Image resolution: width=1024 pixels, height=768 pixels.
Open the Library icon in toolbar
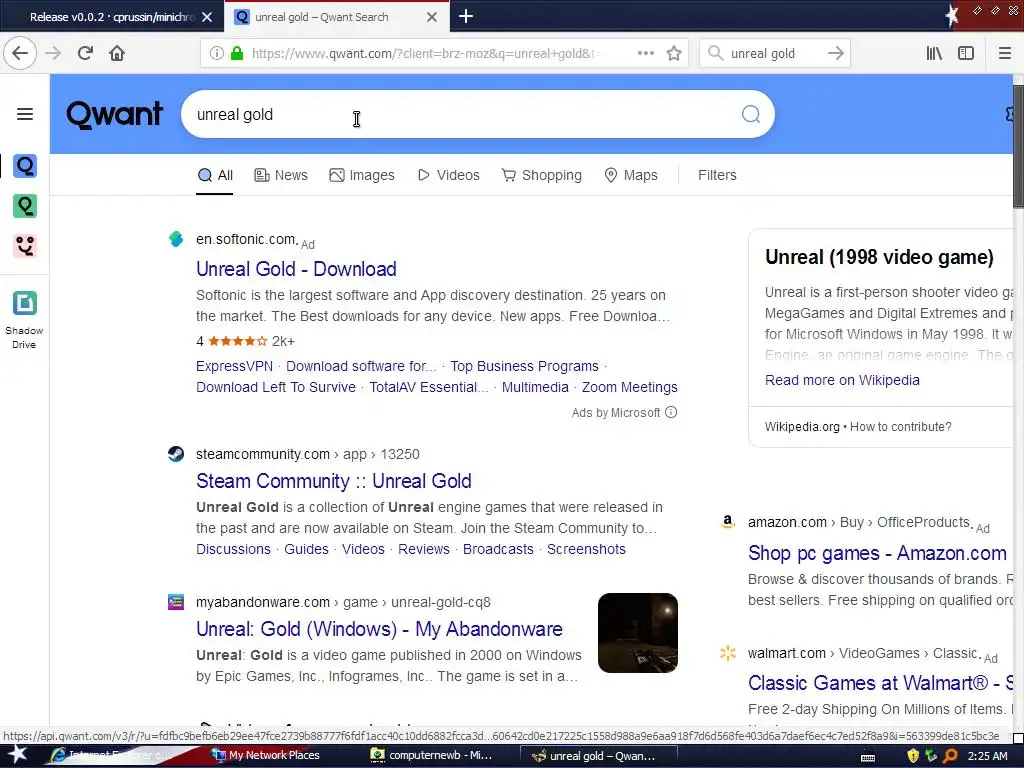pos(934,54)
